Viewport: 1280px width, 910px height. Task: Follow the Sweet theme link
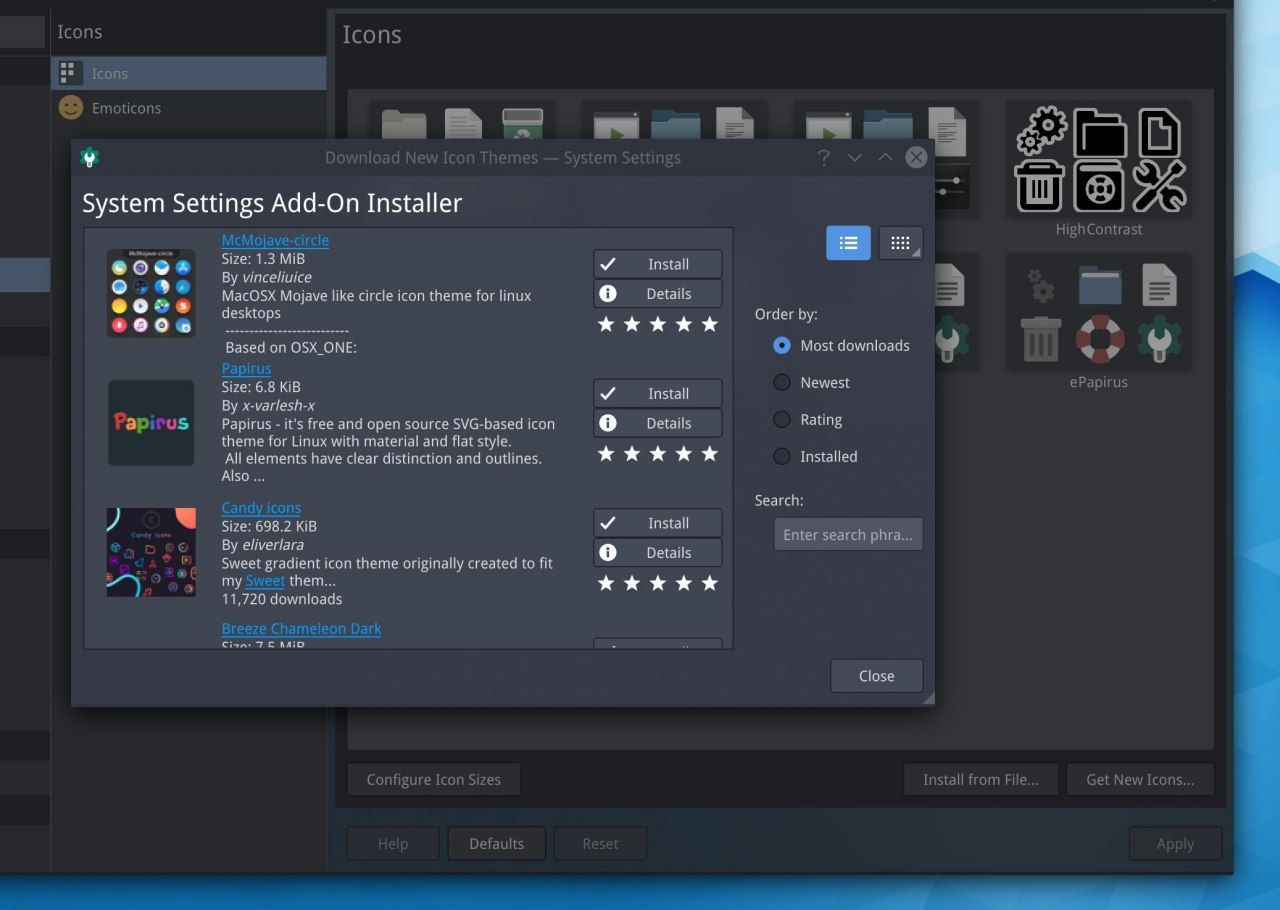[x=265, y=580]
